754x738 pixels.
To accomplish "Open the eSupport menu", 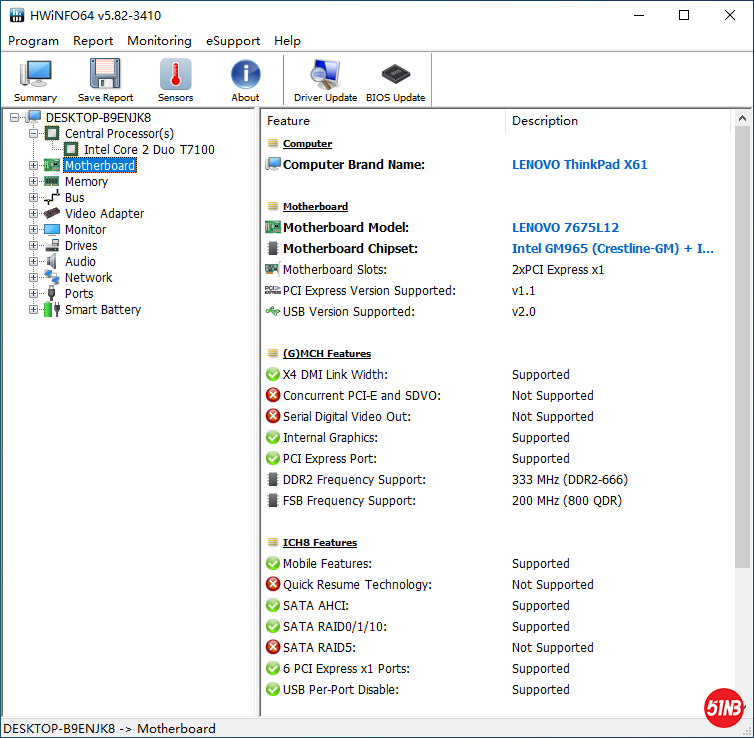I will [233, 41].
